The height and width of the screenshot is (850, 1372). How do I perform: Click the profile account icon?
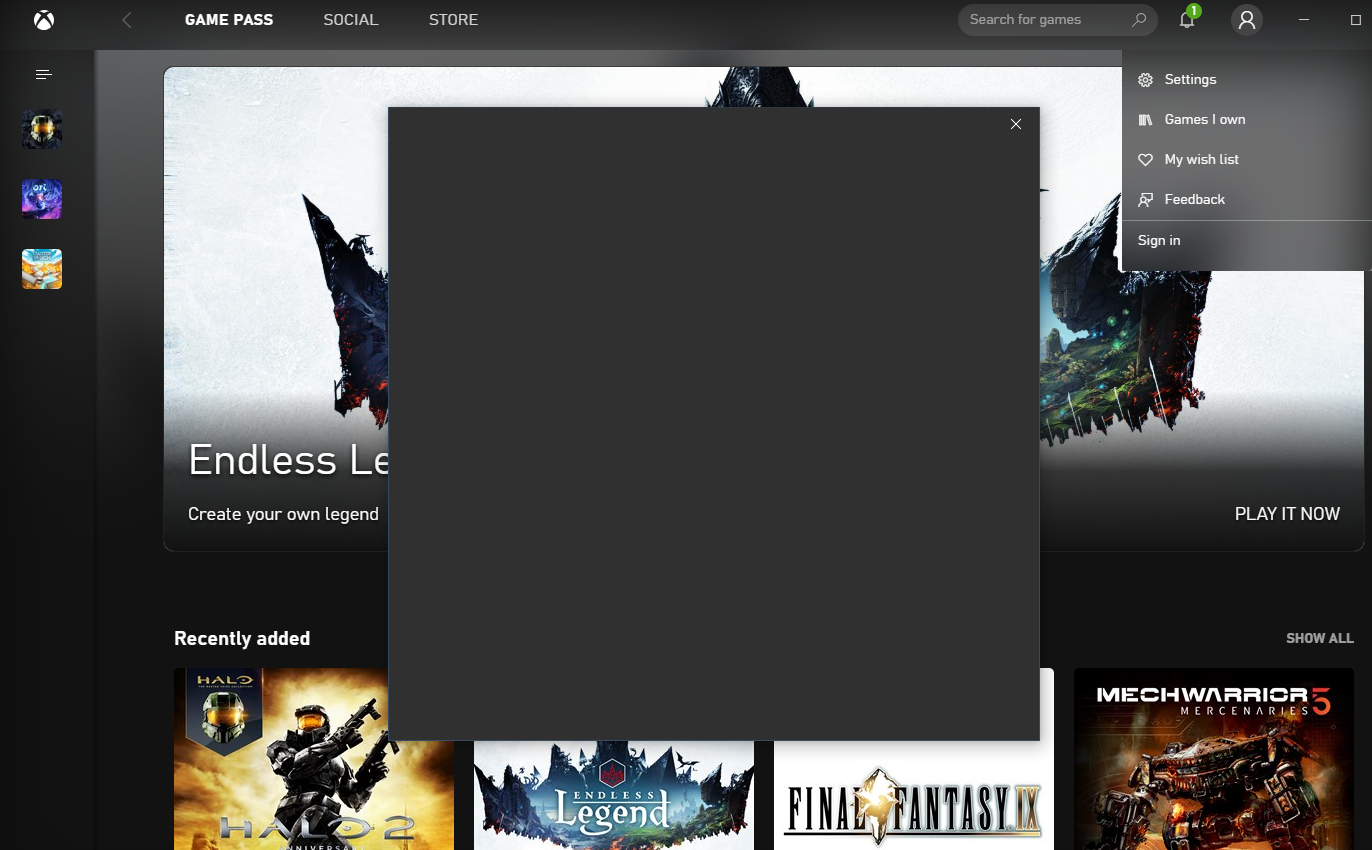click(1246, 19)
